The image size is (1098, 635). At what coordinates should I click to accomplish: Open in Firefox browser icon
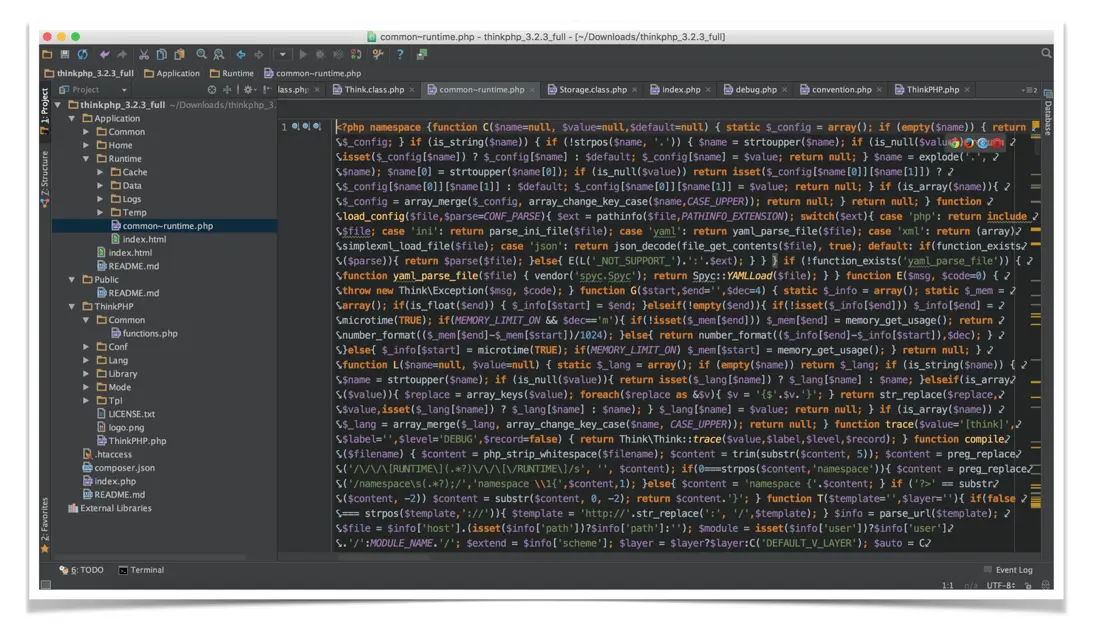pyautogui.click(x=969, y=143)
